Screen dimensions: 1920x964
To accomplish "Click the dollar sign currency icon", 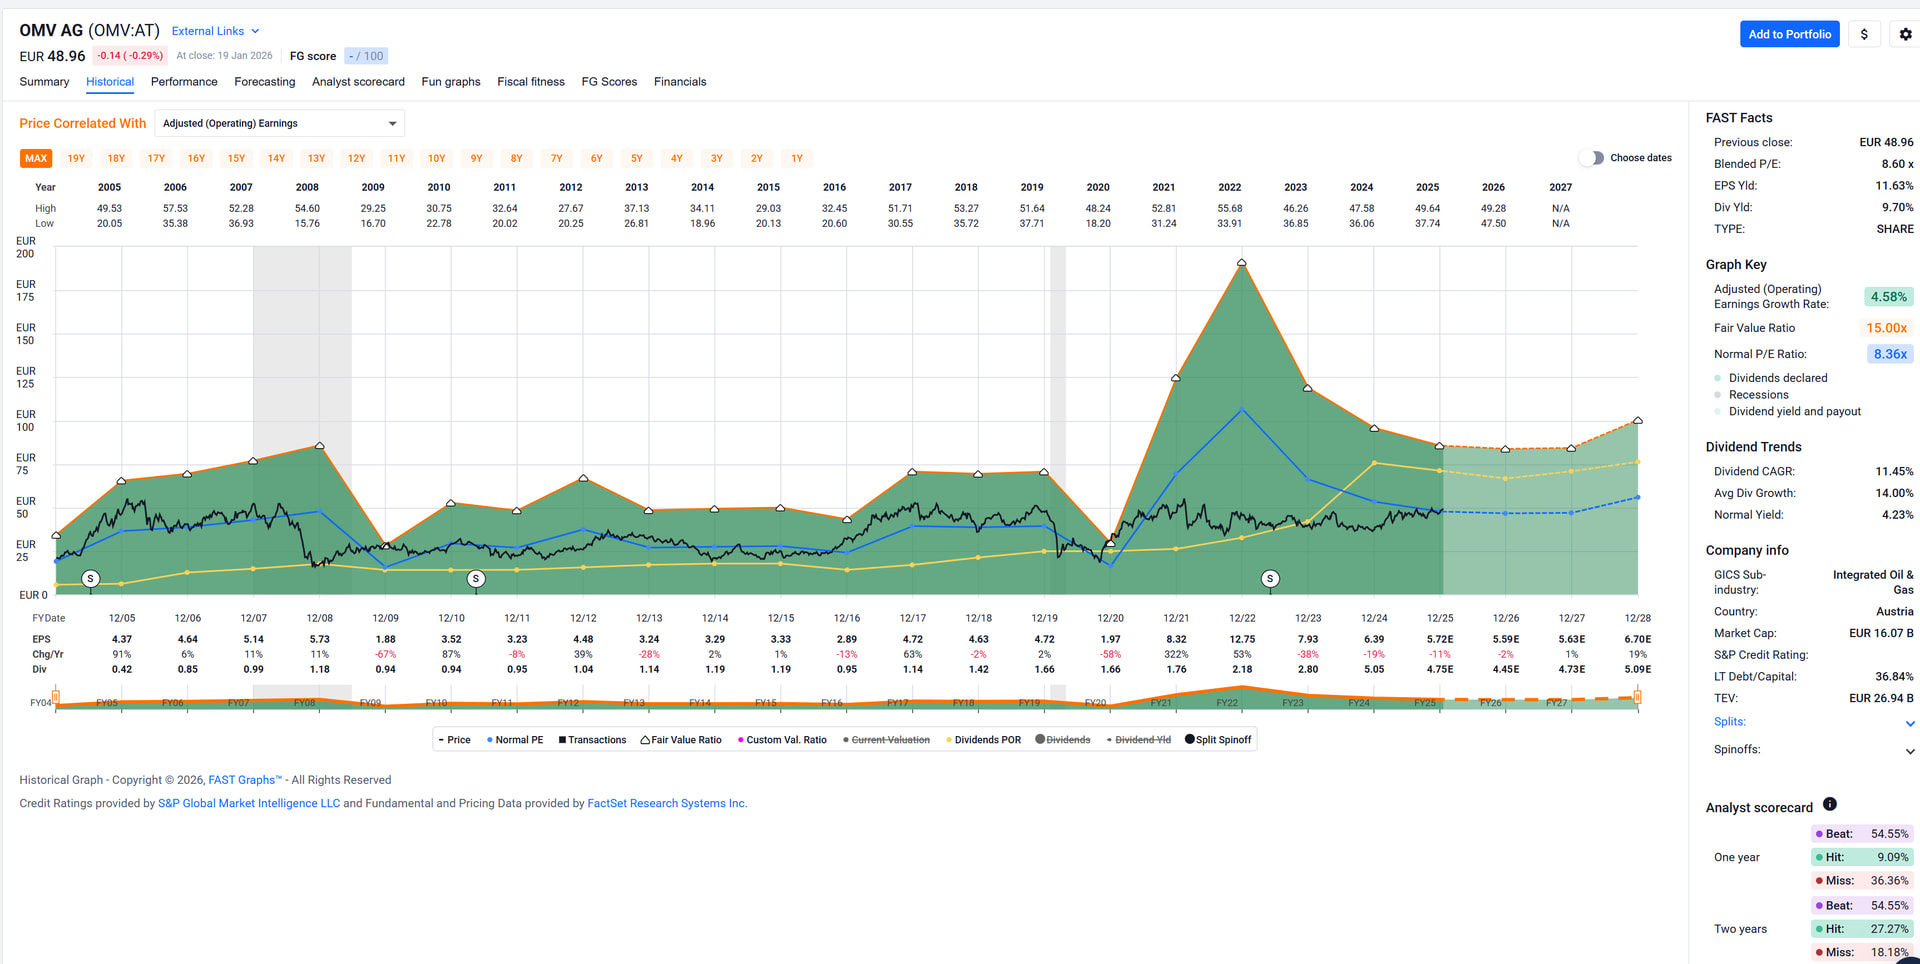I will point(1864,34).
